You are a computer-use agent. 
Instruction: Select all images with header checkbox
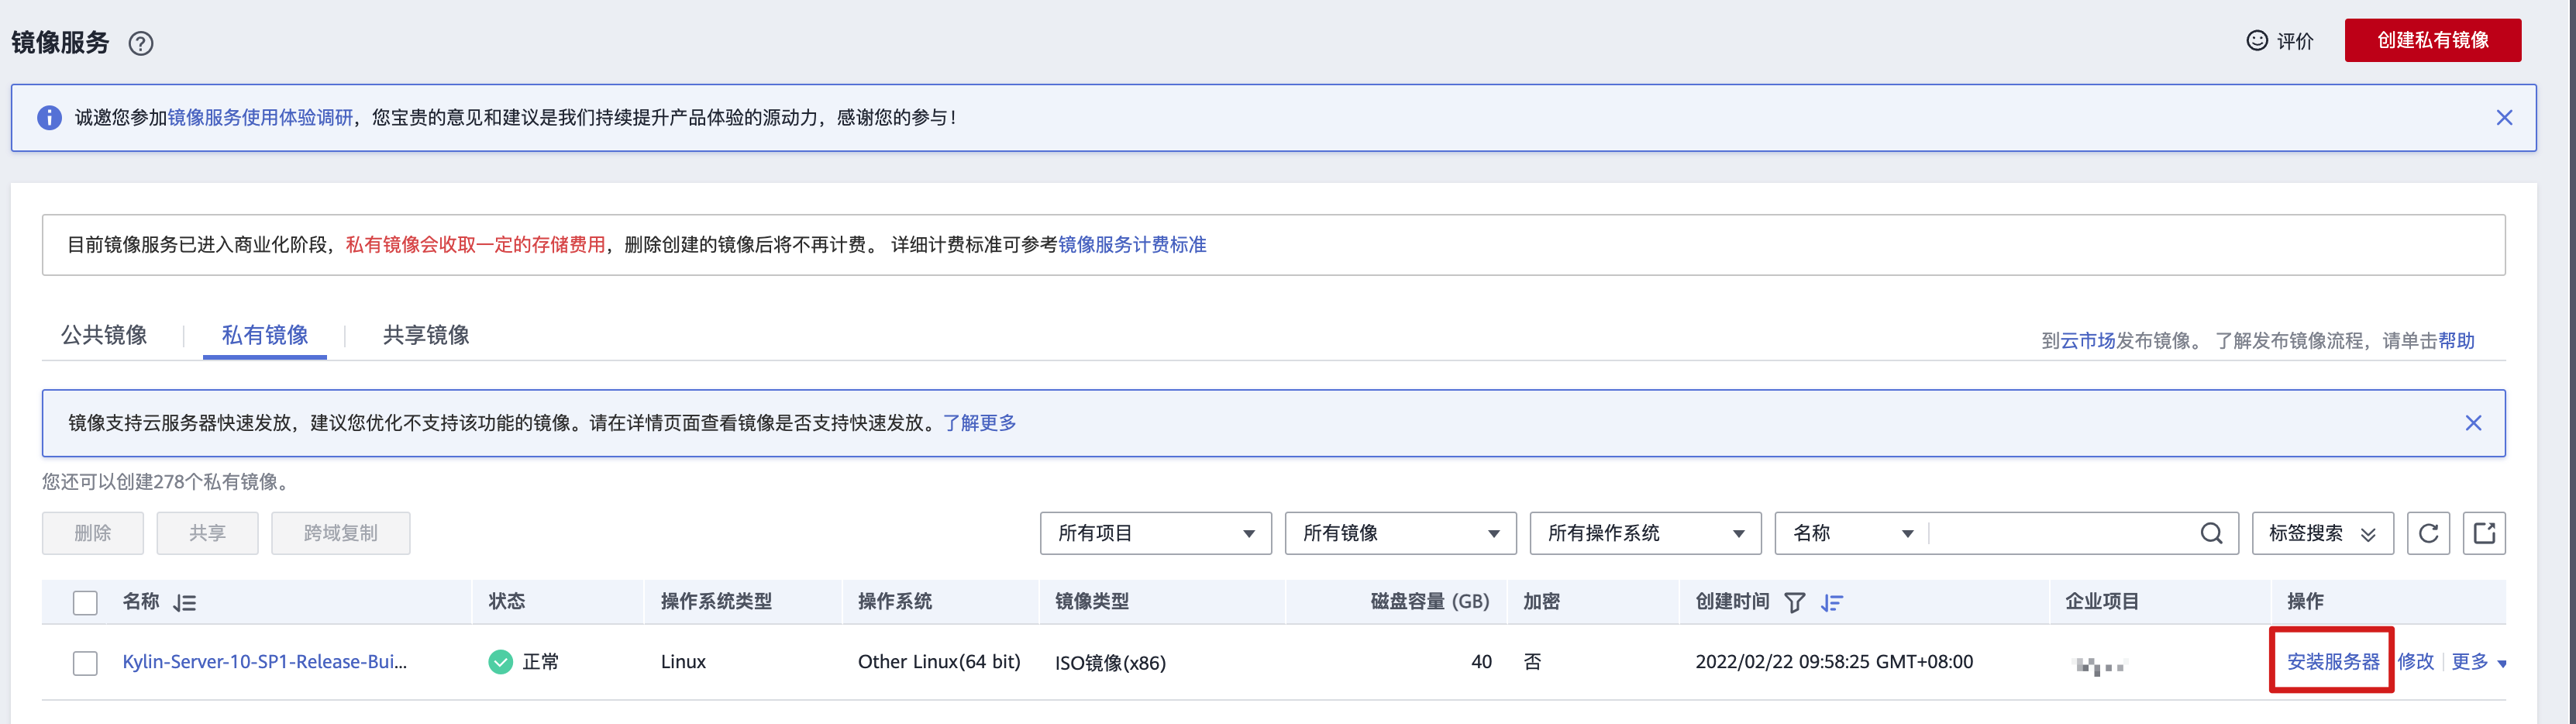coord(85,602)
